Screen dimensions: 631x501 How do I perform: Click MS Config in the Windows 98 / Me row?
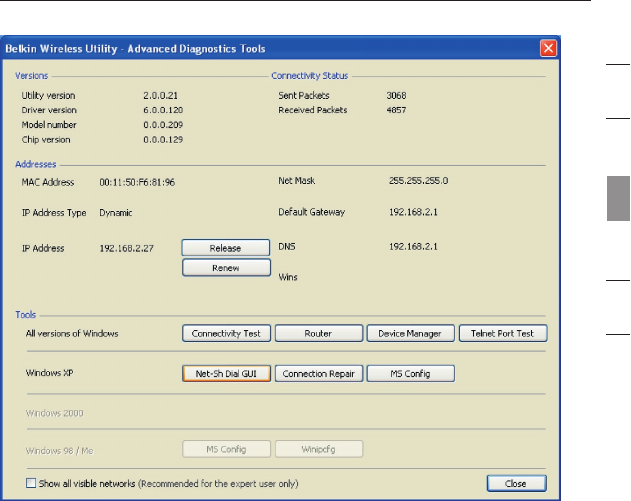tap(226, 448)
